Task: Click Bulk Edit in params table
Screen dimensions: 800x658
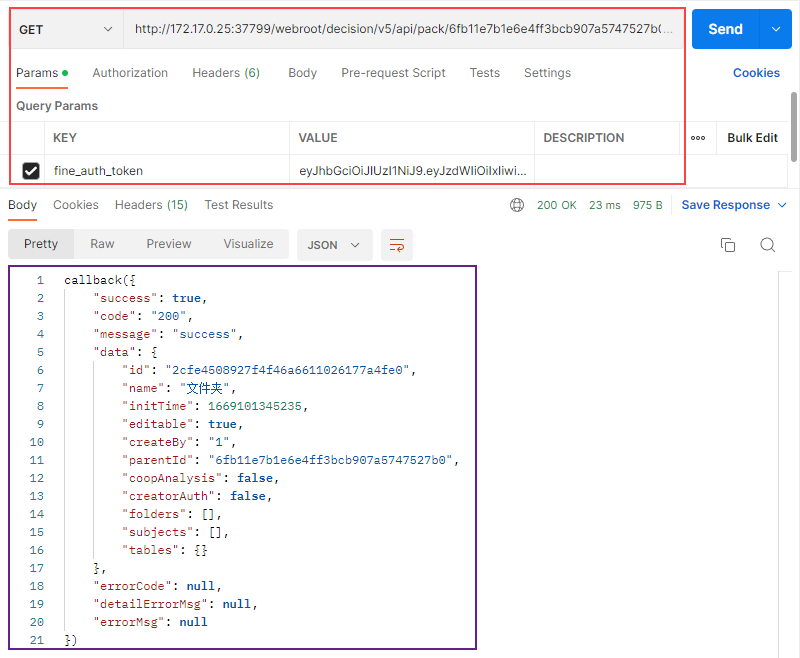Action: [x=752, y=138]
